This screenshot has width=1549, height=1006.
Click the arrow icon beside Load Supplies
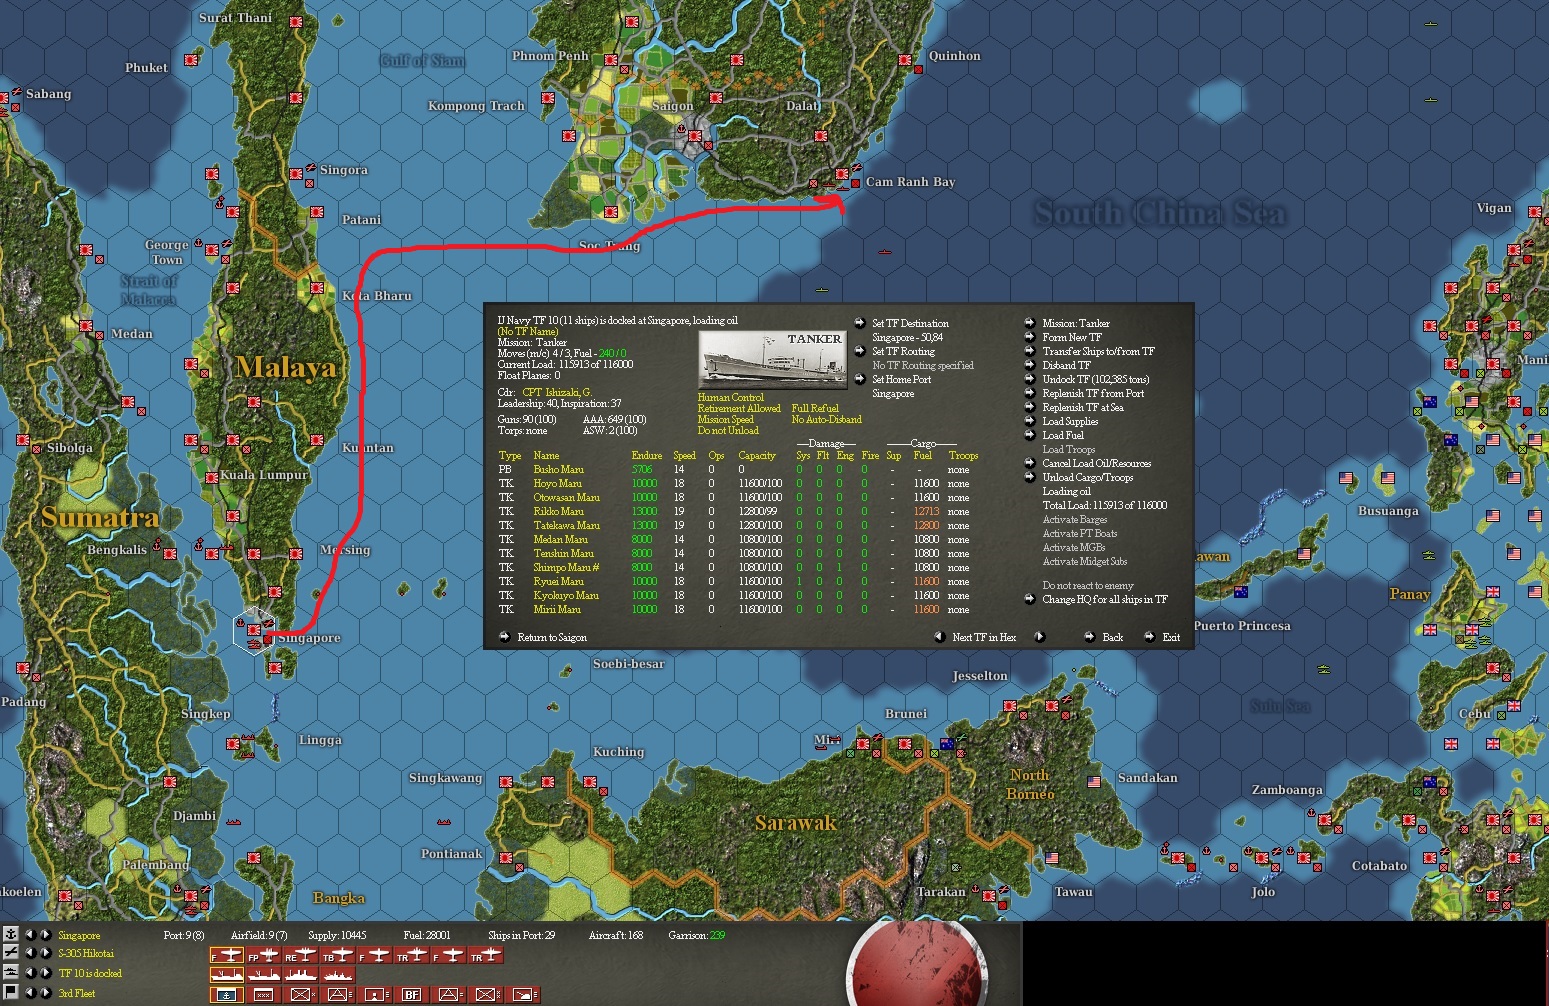(x=1030, y=421)
